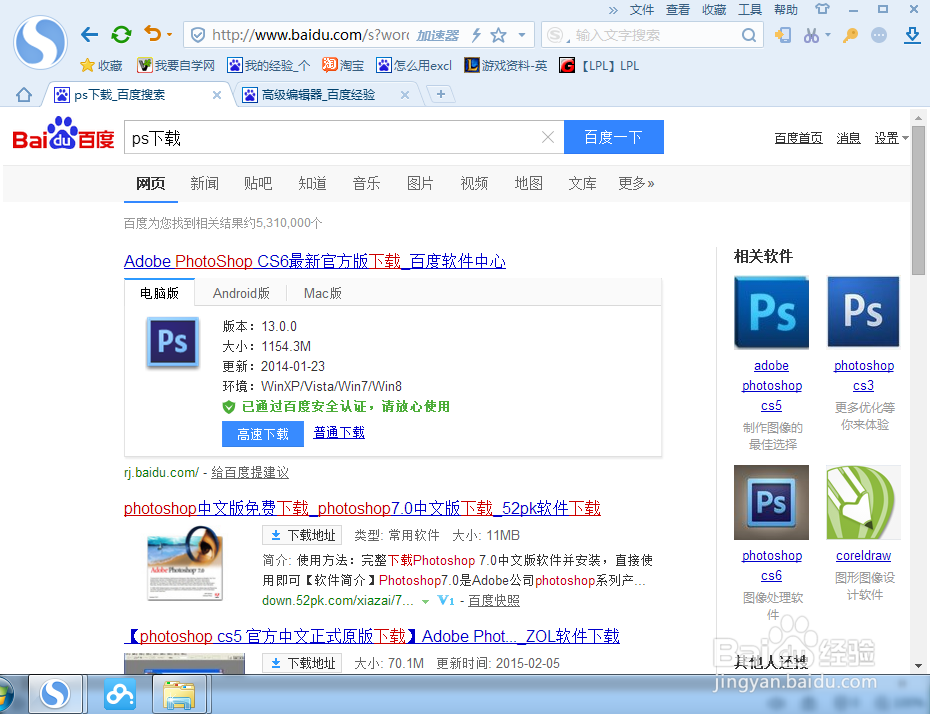
Task: Click the home icon beside the tabs
Action: [24, 94]
